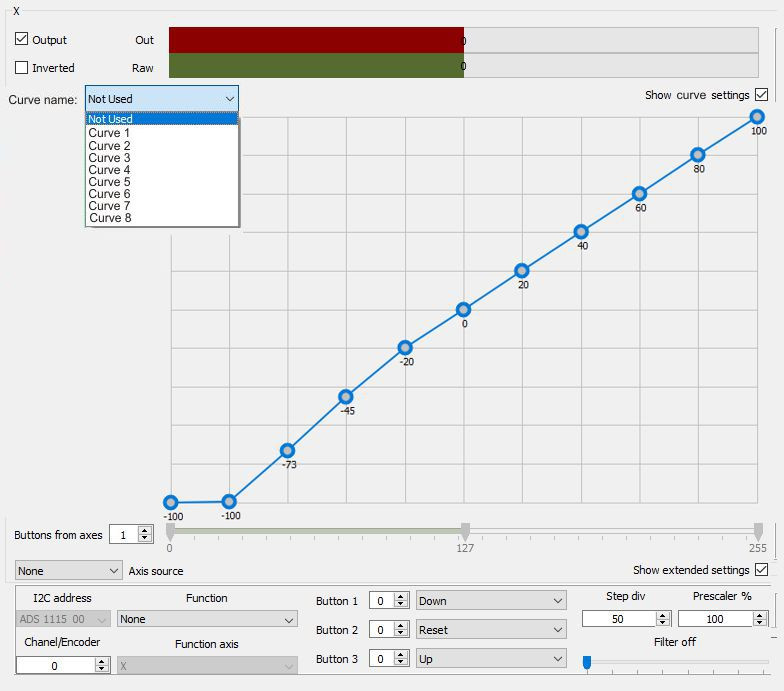The width and height of the screenshot is (784, 691).
Task: Choose Curve 6 from the list
Action: 162,194
